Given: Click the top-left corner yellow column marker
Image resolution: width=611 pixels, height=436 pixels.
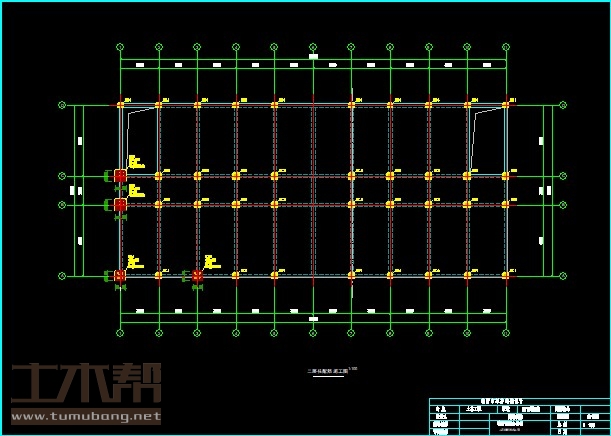Looking at the screenshot, I should [x=120, y=104].
